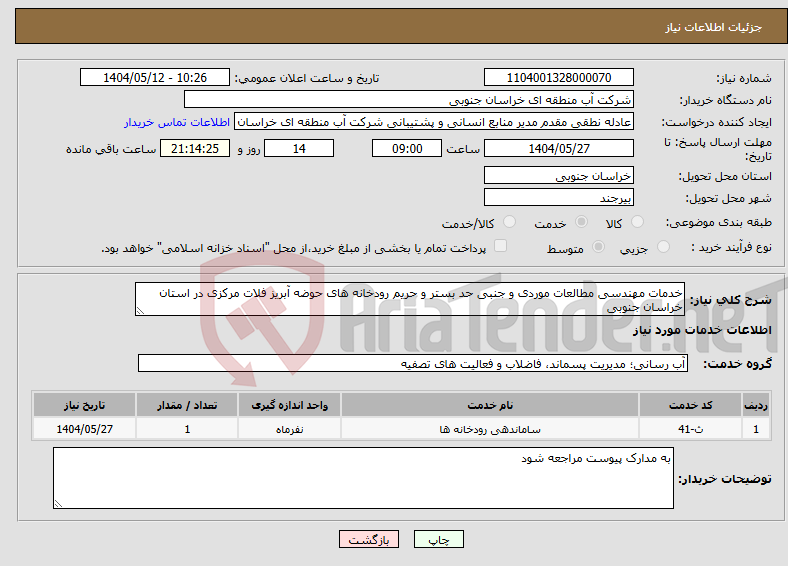788x566 pixels.
Task: Click the announcement date field 1404/05/12 - 10:26
Action: (155, 77)
